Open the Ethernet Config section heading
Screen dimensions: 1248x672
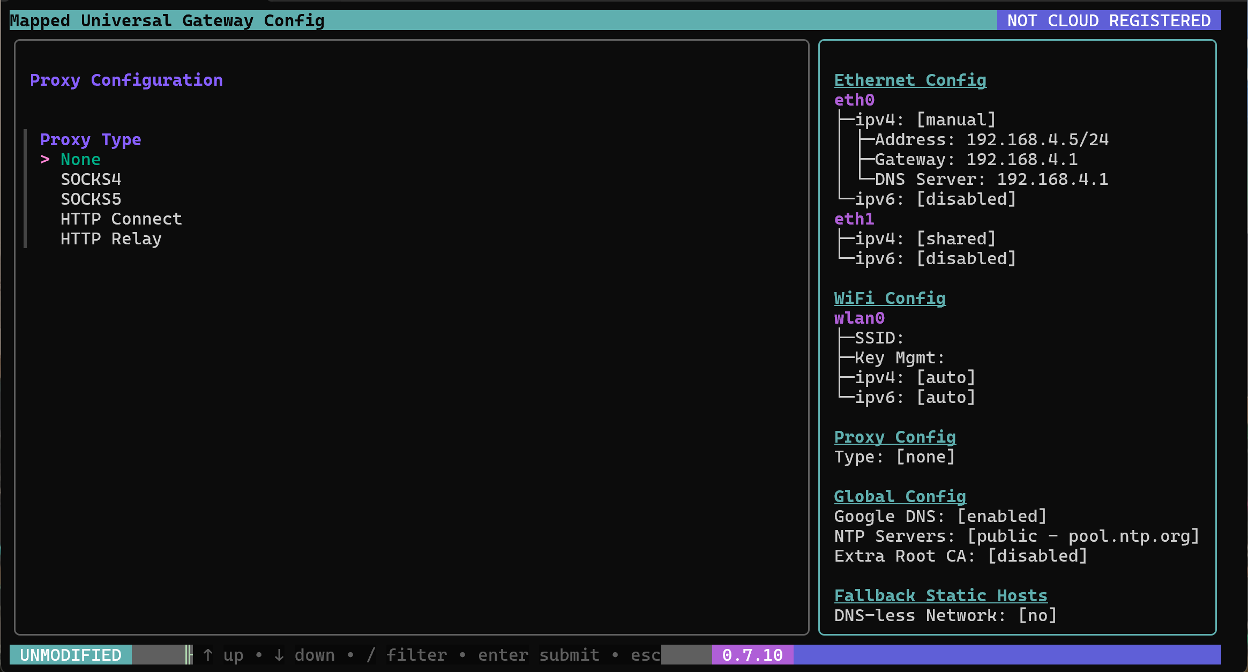pyautogui.click(x=910, y=80)
